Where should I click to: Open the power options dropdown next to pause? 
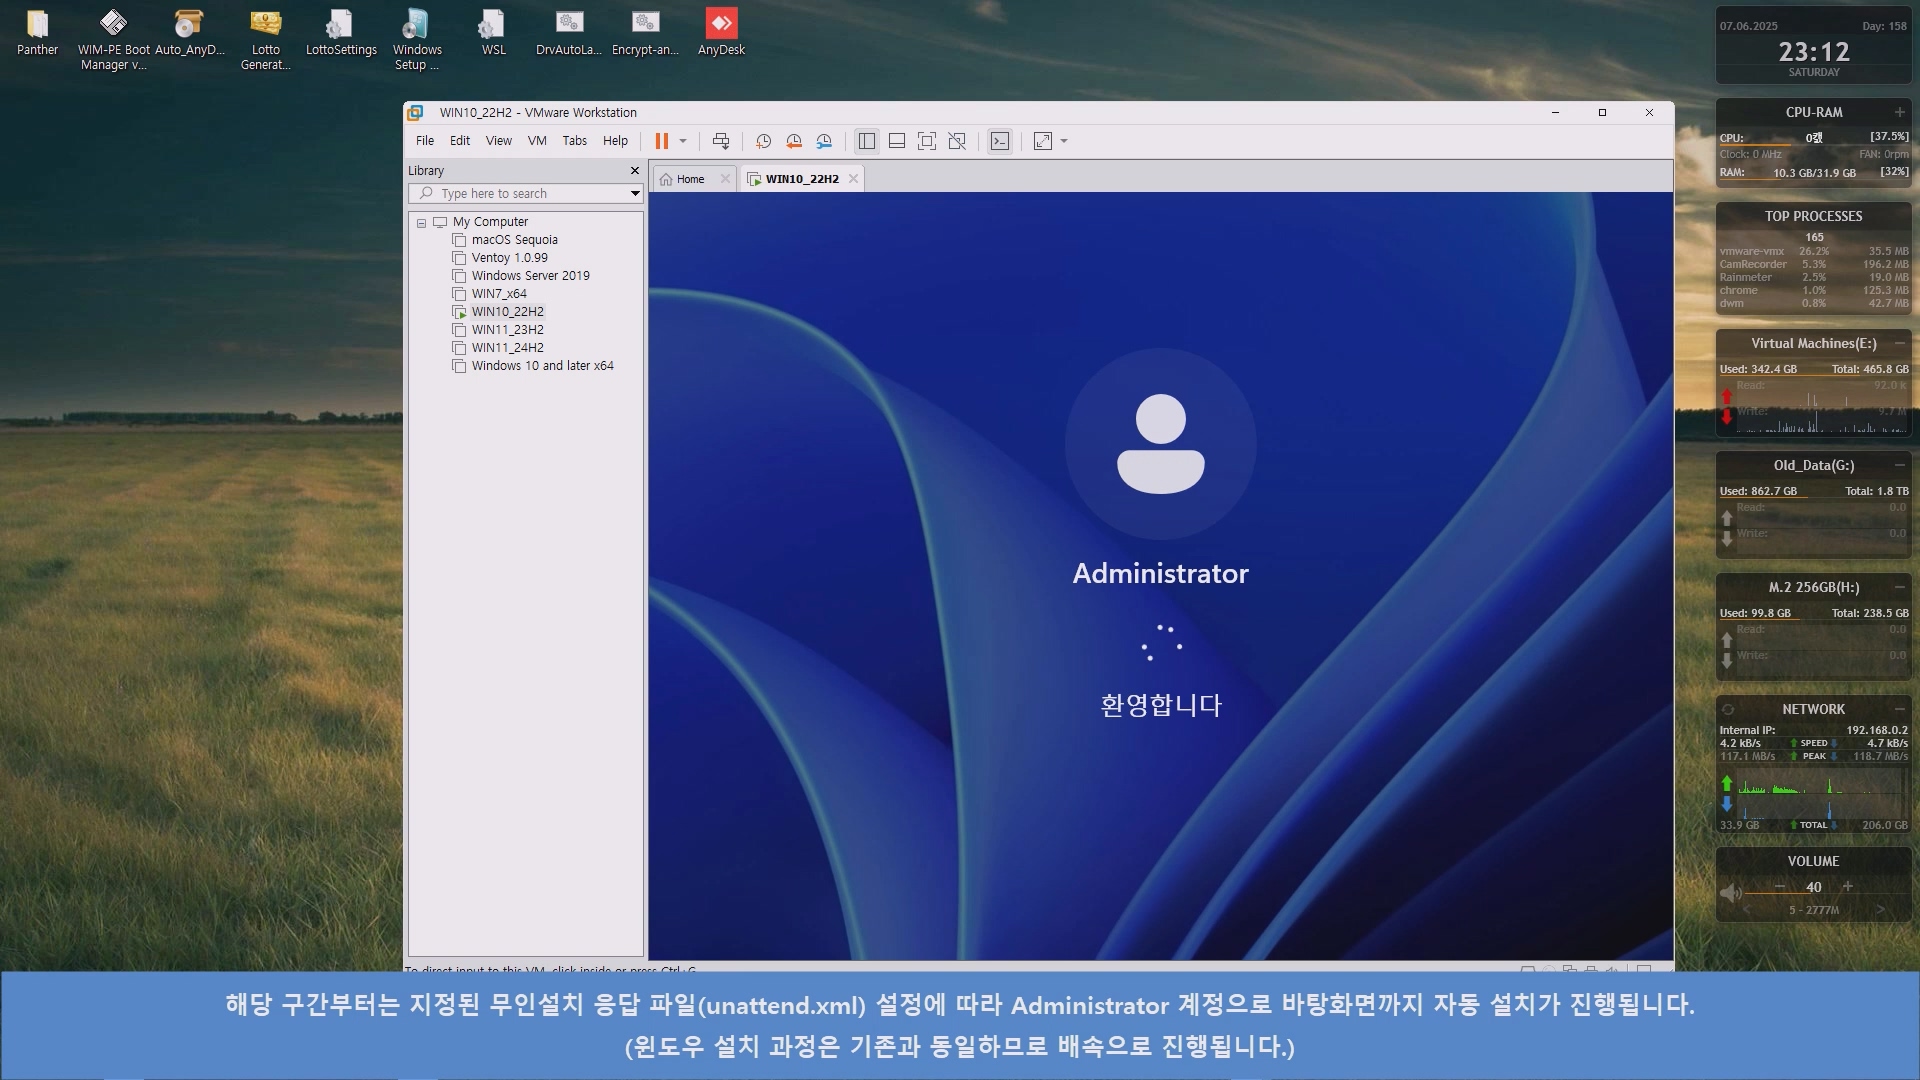683,141
